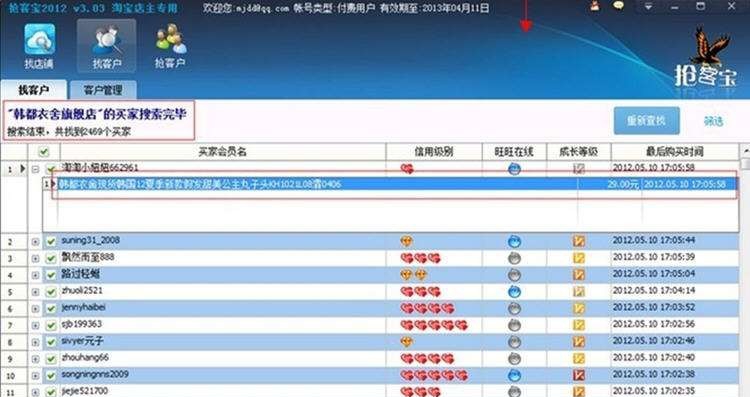Uncheck the checkbox for zhouhang66
Screen dimensions: 750x397
click(51, 359)
